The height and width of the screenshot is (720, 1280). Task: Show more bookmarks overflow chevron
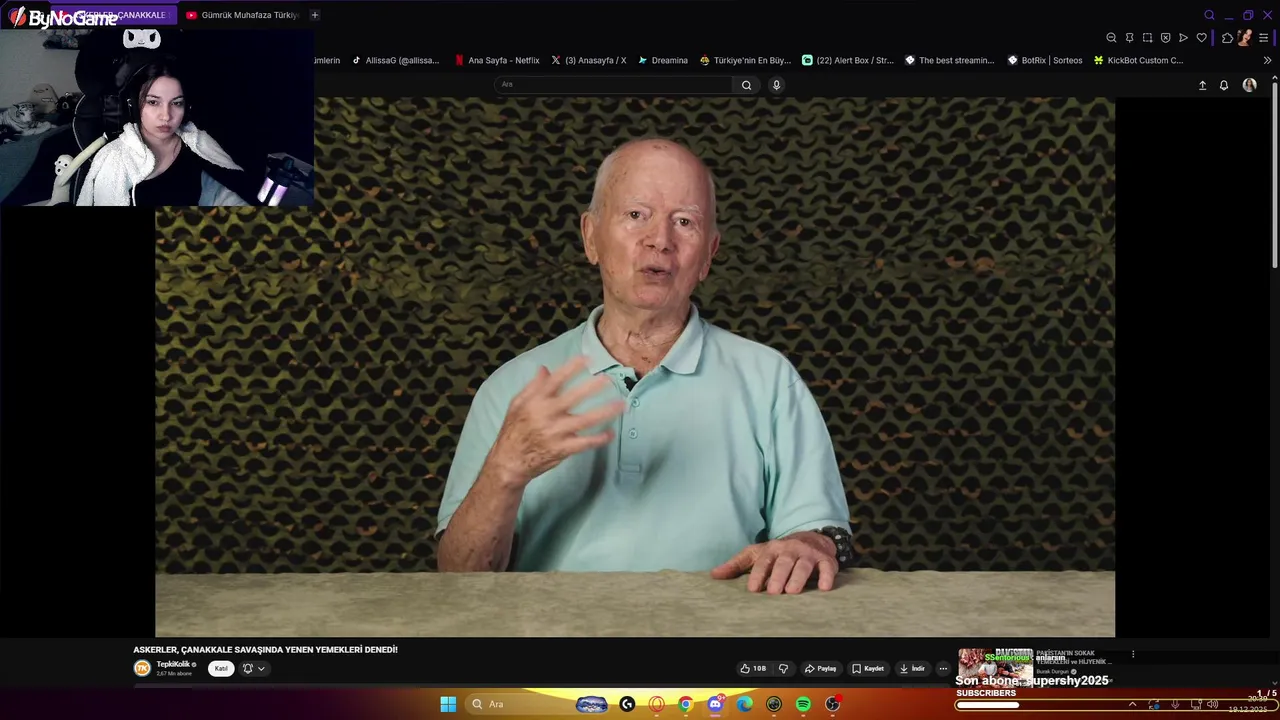coord(1267,60)
